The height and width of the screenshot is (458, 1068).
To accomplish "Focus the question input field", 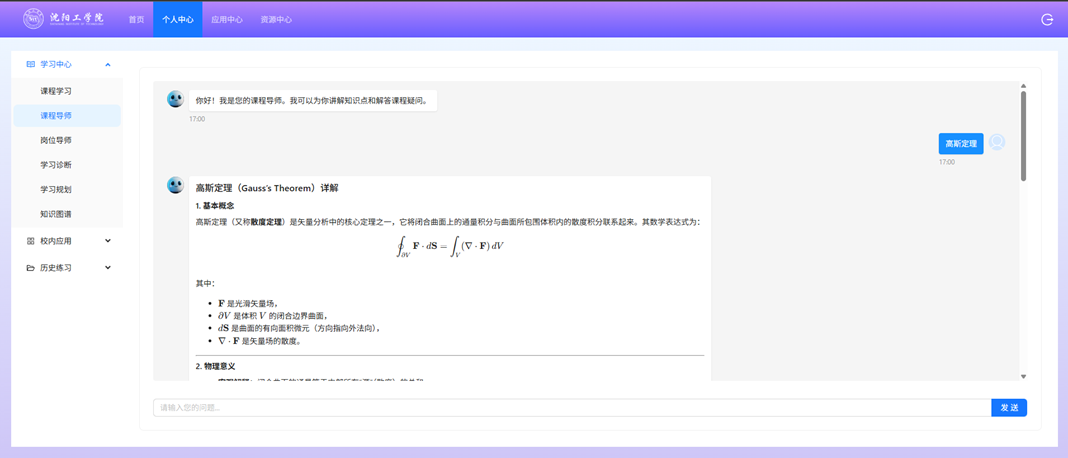I will [x=571, y=408].
